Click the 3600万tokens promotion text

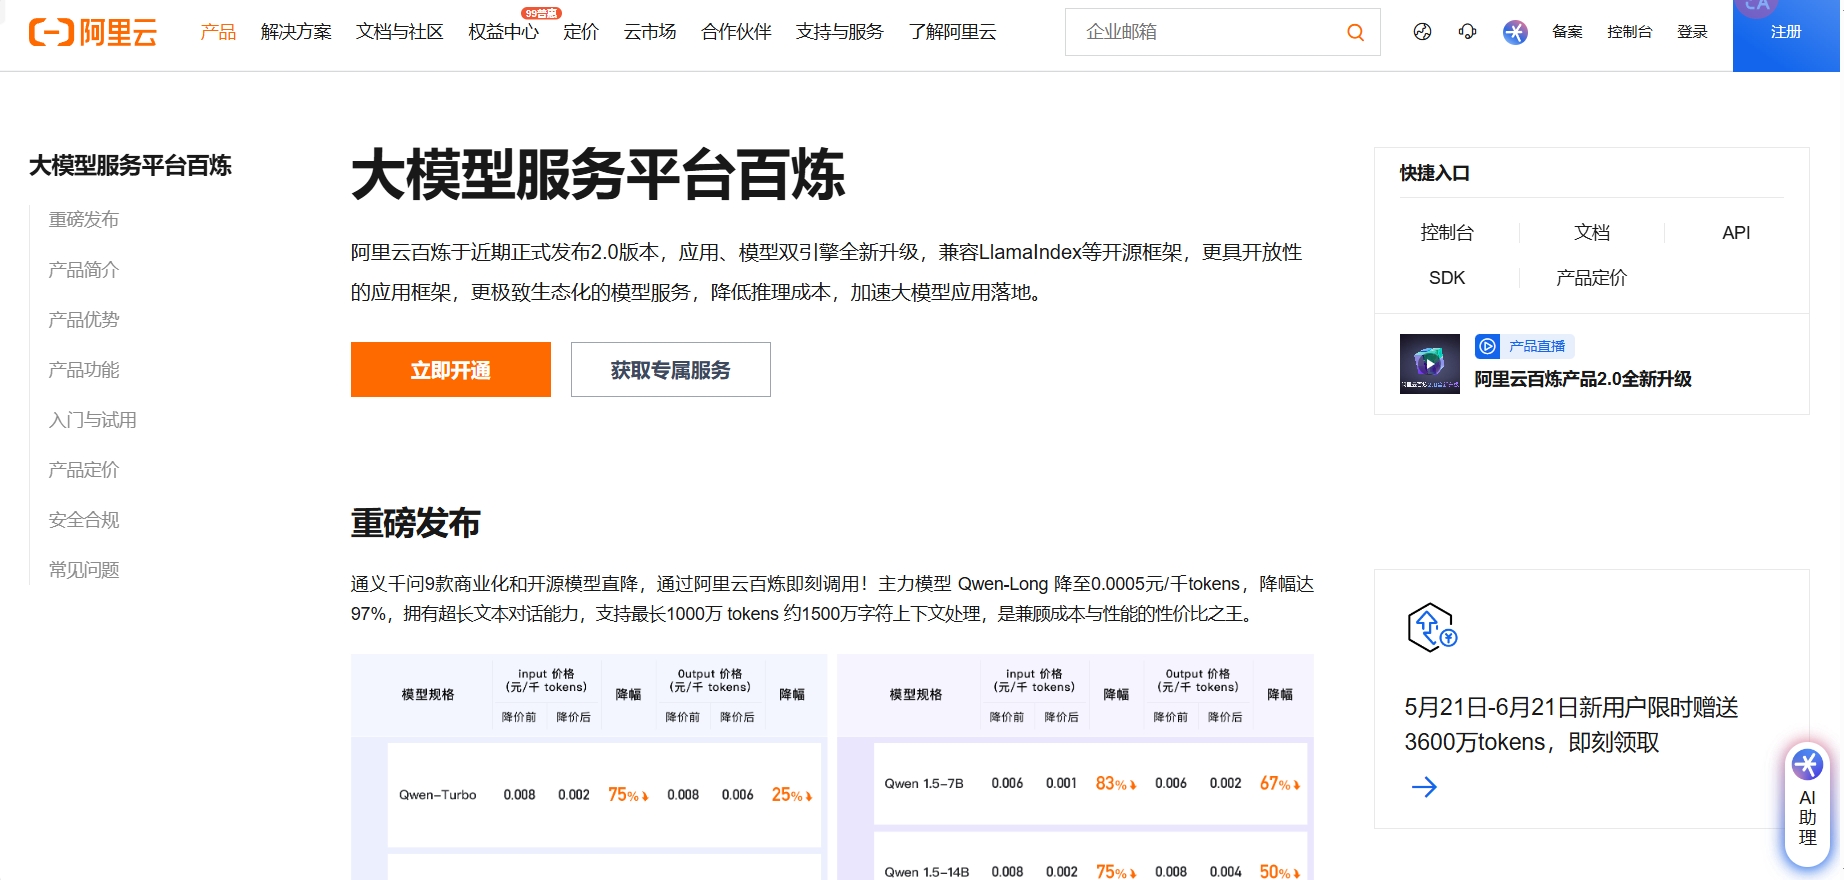click(x=1572, y=724)
